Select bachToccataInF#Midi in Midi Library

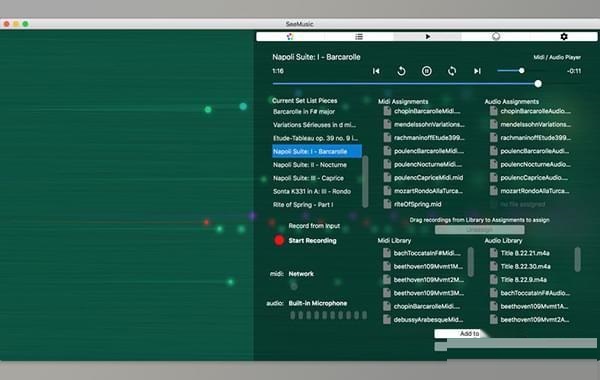click(423, 253)
